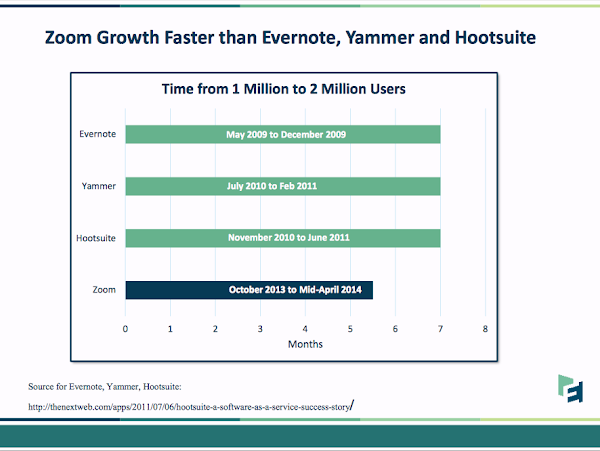Click the Yammer axis label

tap(99, 186)
